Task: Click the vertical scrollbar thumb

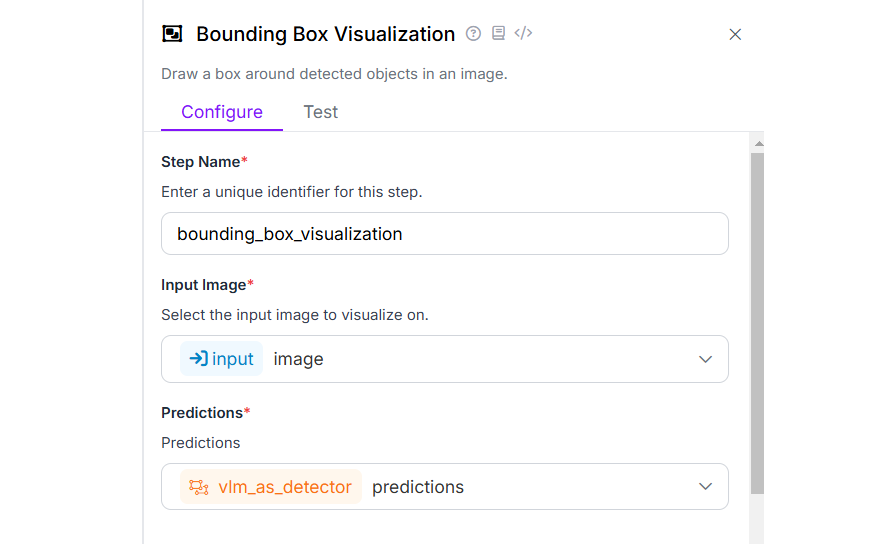Action: coord(757,320)
